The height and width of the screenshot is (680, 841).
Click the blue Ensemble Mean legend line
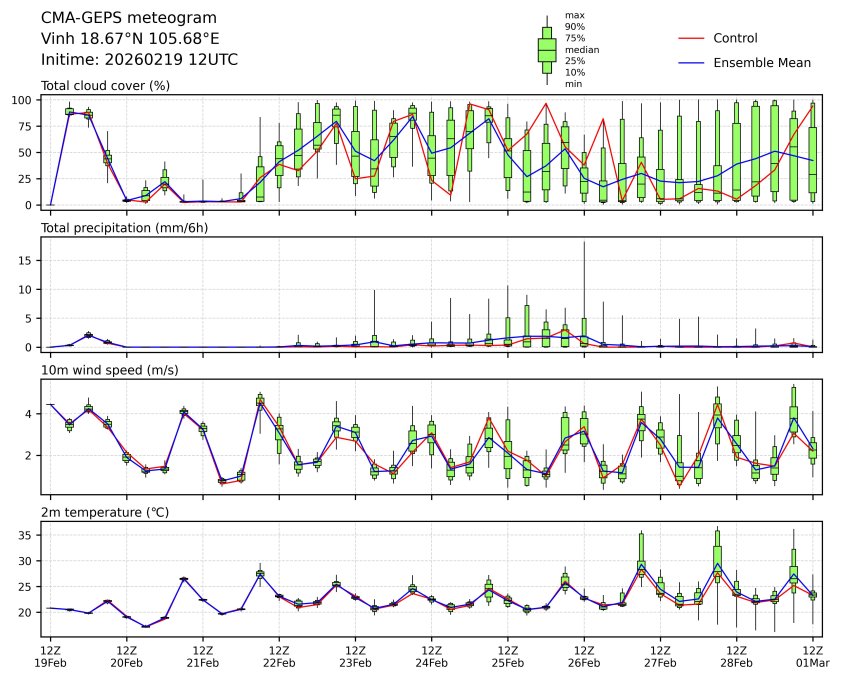tap(691, 63)
